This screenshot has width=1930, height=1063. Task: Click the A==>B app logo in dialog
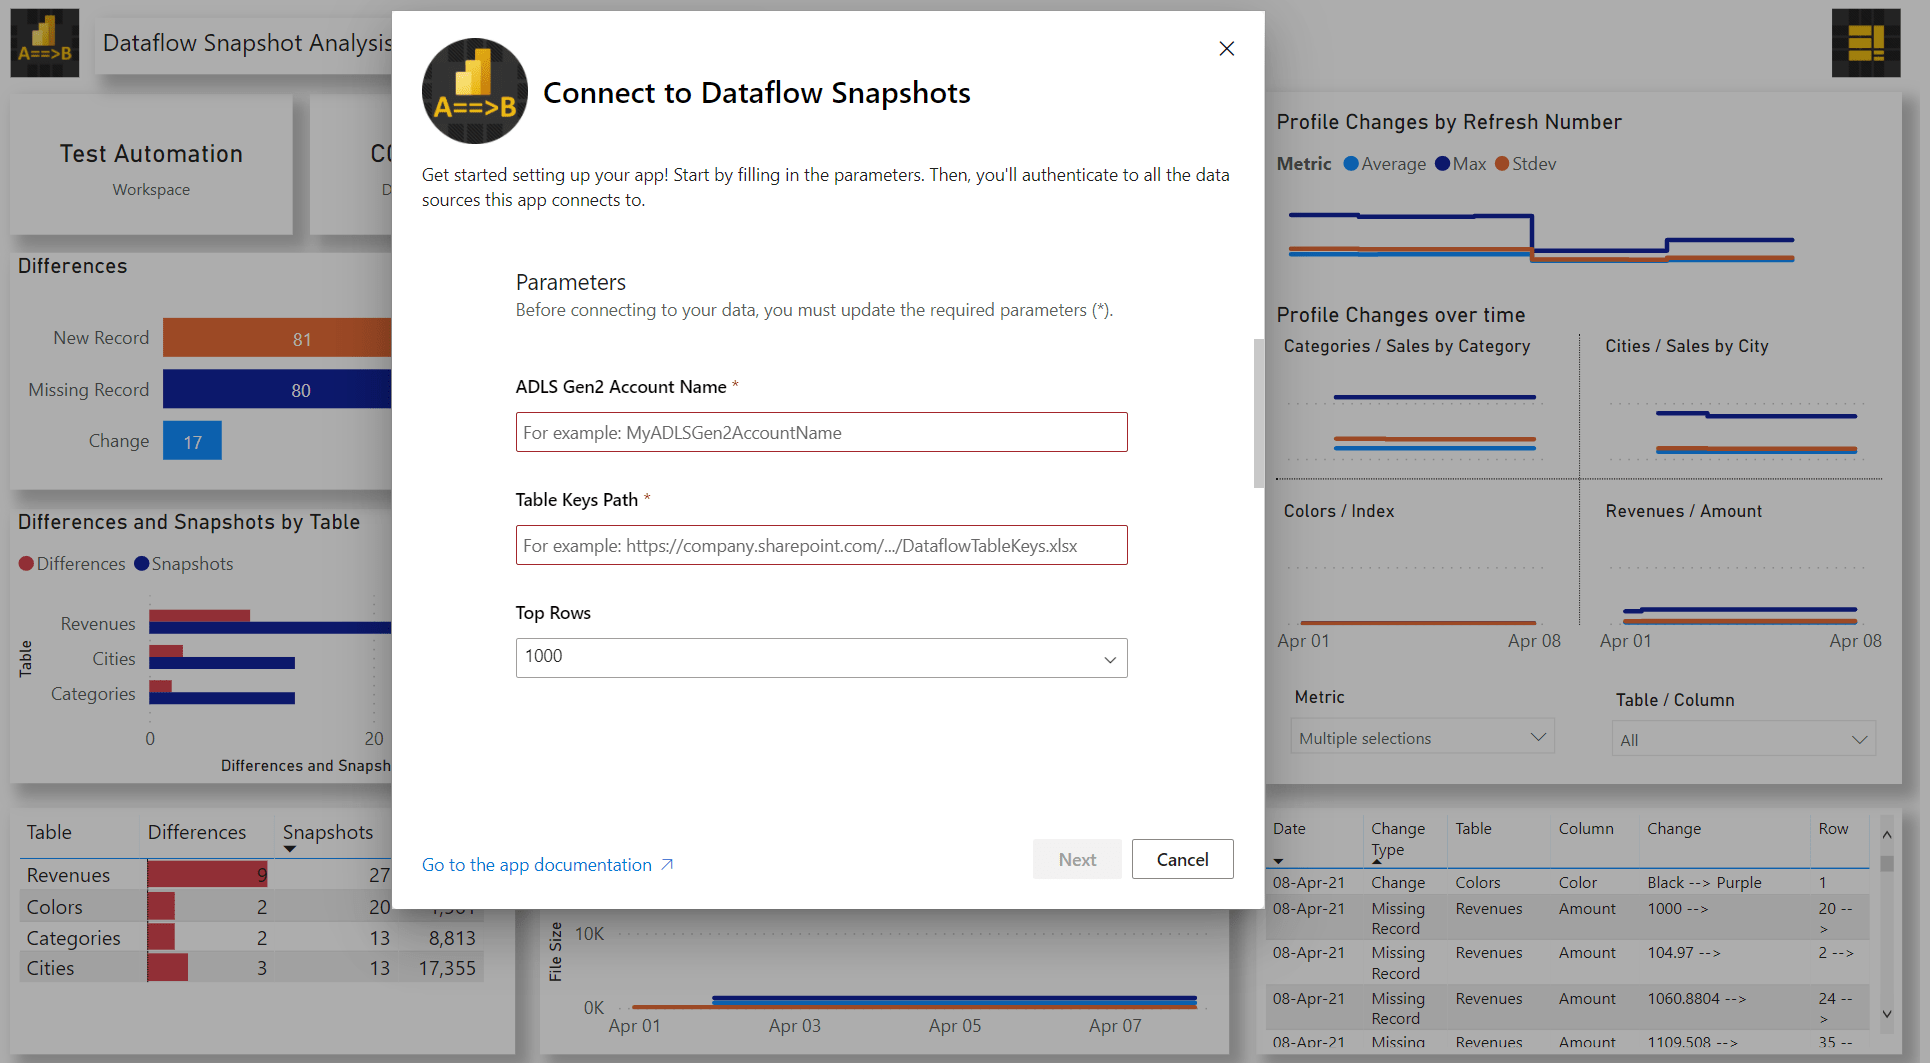(475, 91)
